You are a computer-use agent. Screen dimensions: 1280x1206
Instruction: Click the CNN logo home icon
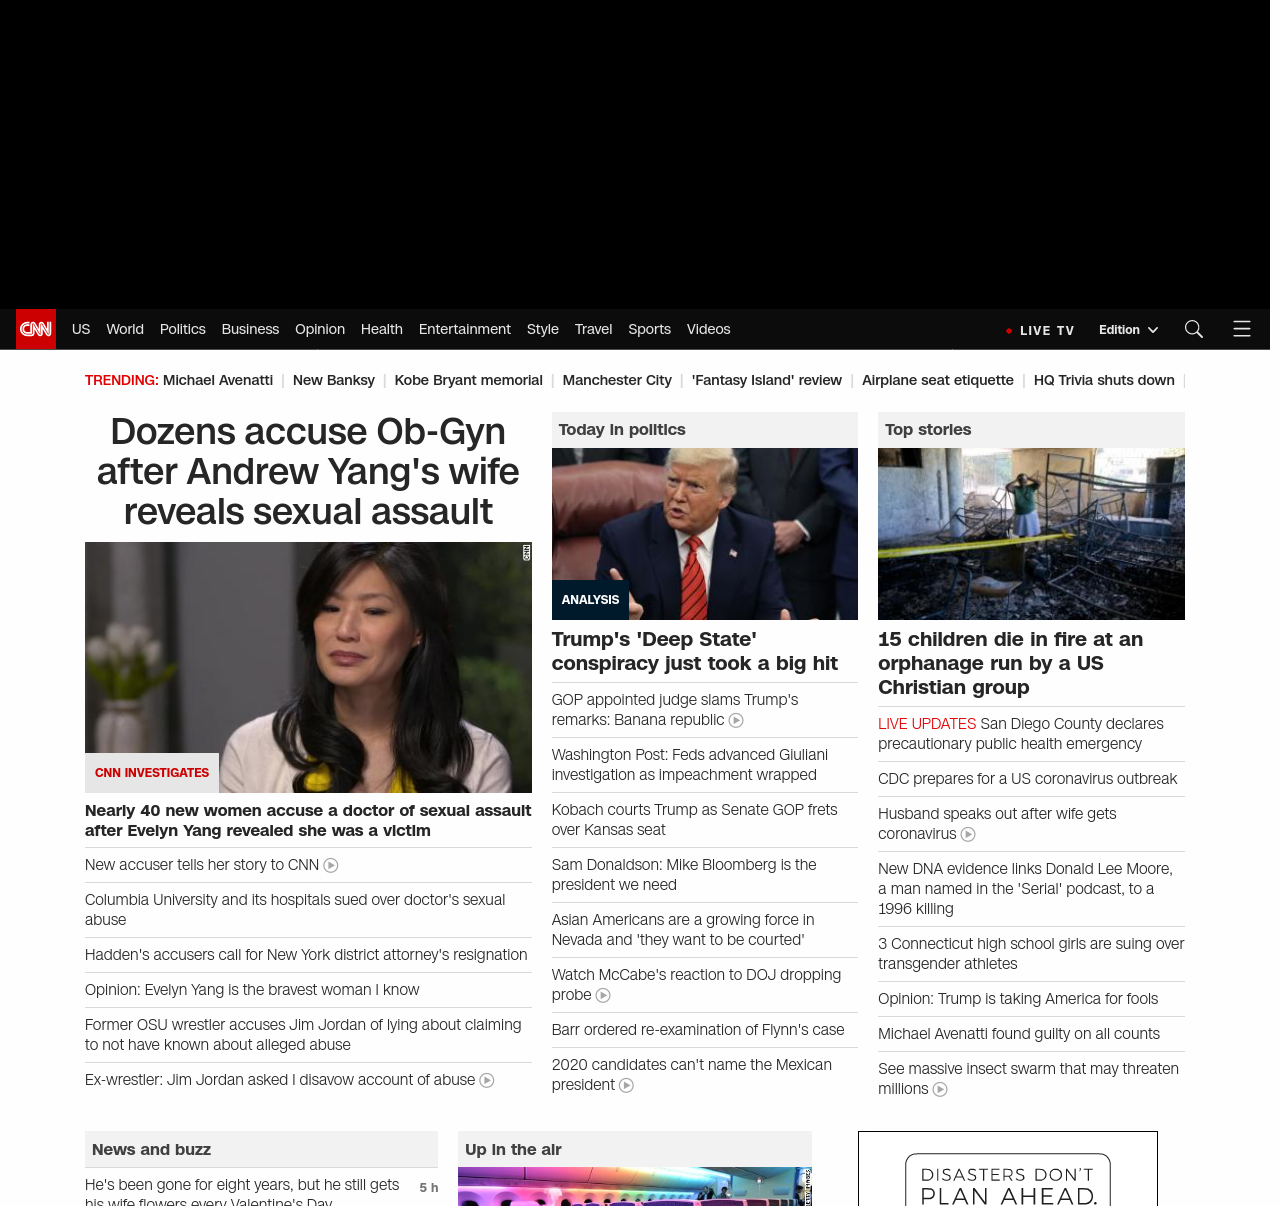[x=36, y=329]
